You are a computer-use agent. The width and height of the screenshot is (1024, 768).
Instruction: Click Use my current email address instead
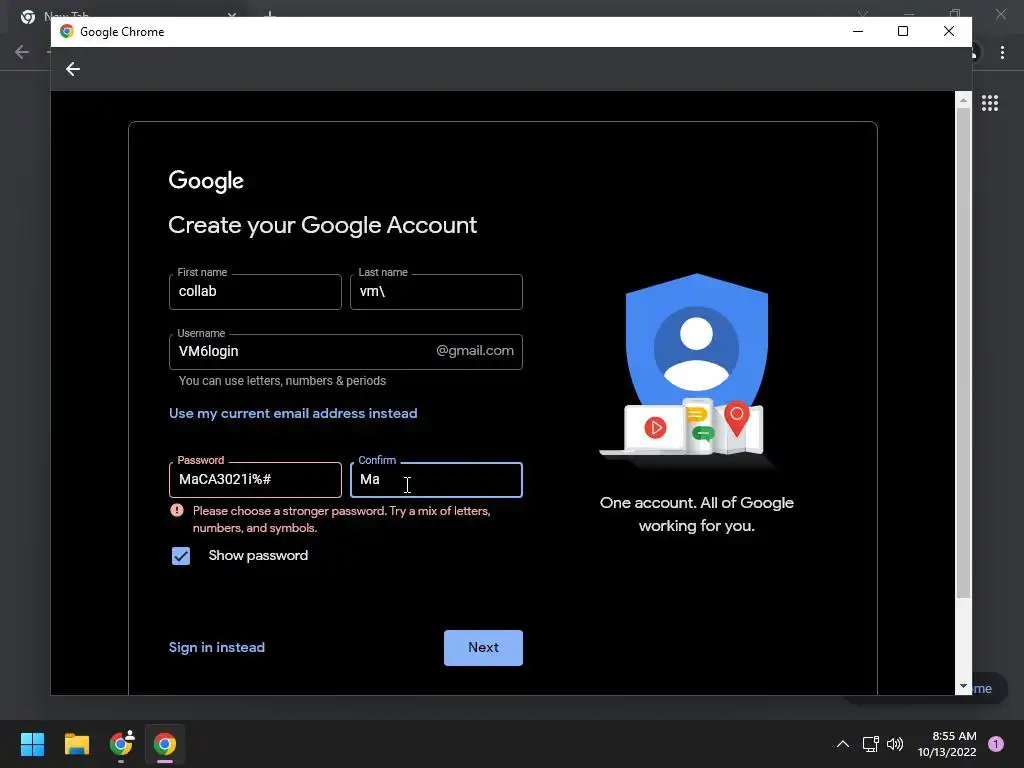point(293,413)
